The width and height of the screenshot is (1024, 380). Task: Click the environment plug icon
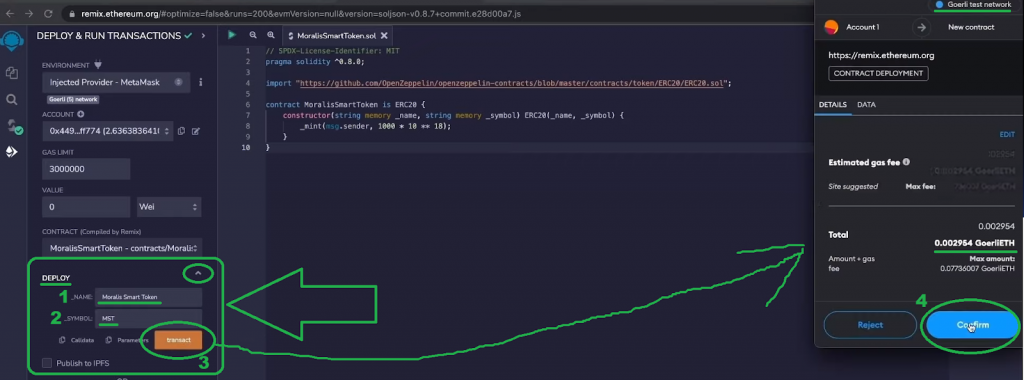point(98,65)
